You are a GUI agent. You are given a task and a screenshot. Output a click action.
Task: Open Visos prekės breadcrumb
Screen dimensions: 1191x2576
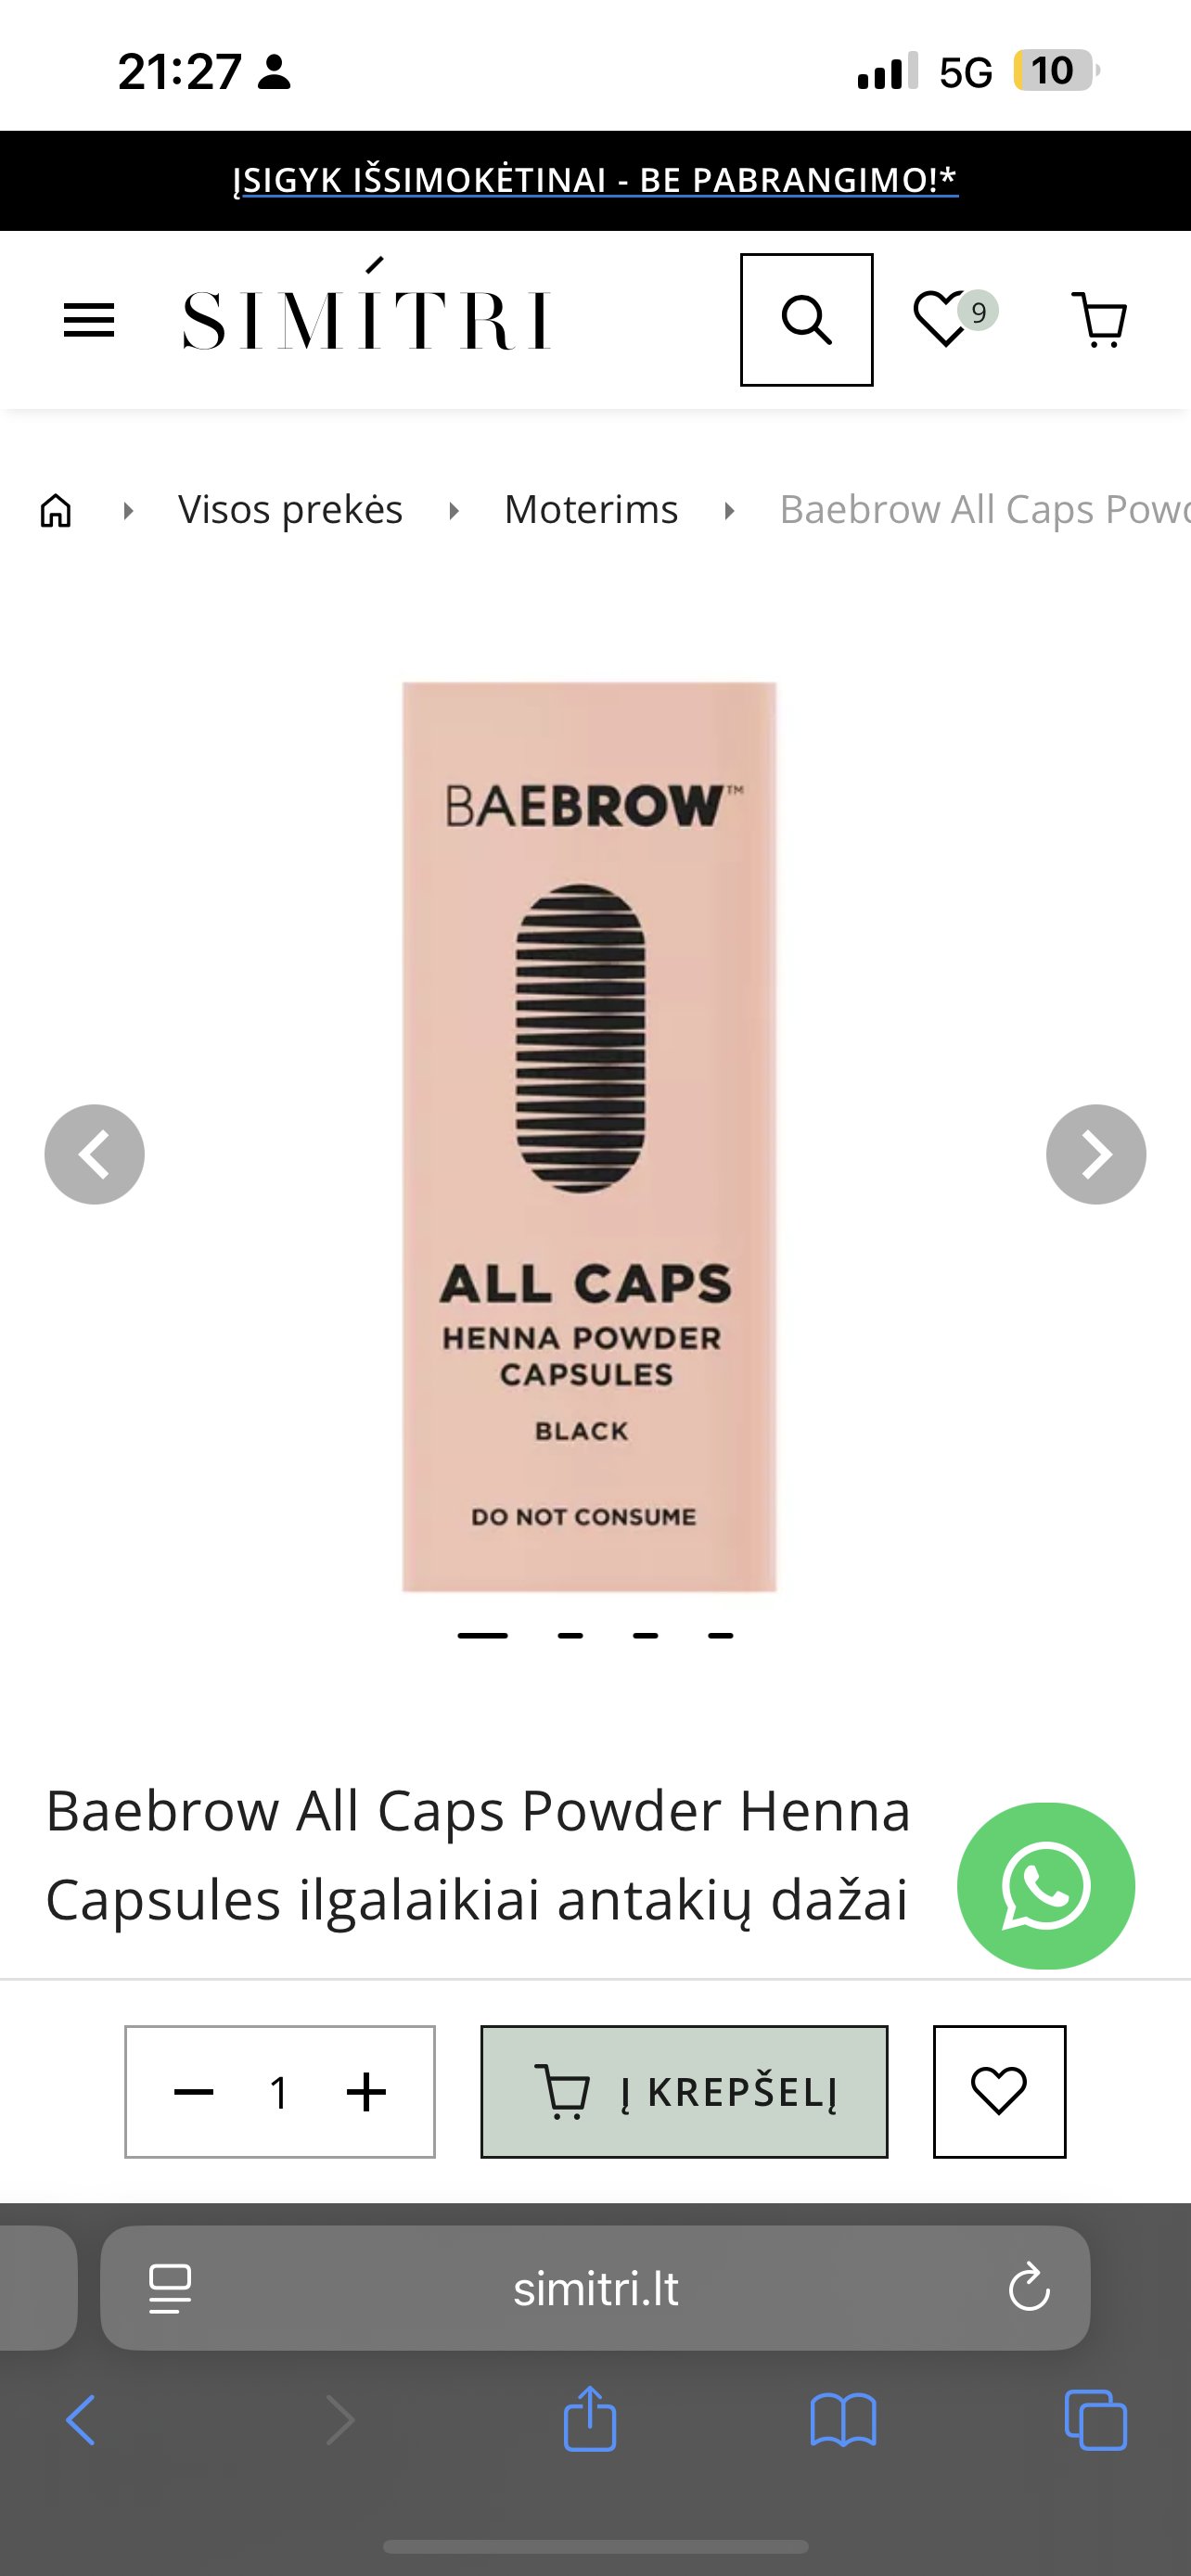[x=290, y=509]
